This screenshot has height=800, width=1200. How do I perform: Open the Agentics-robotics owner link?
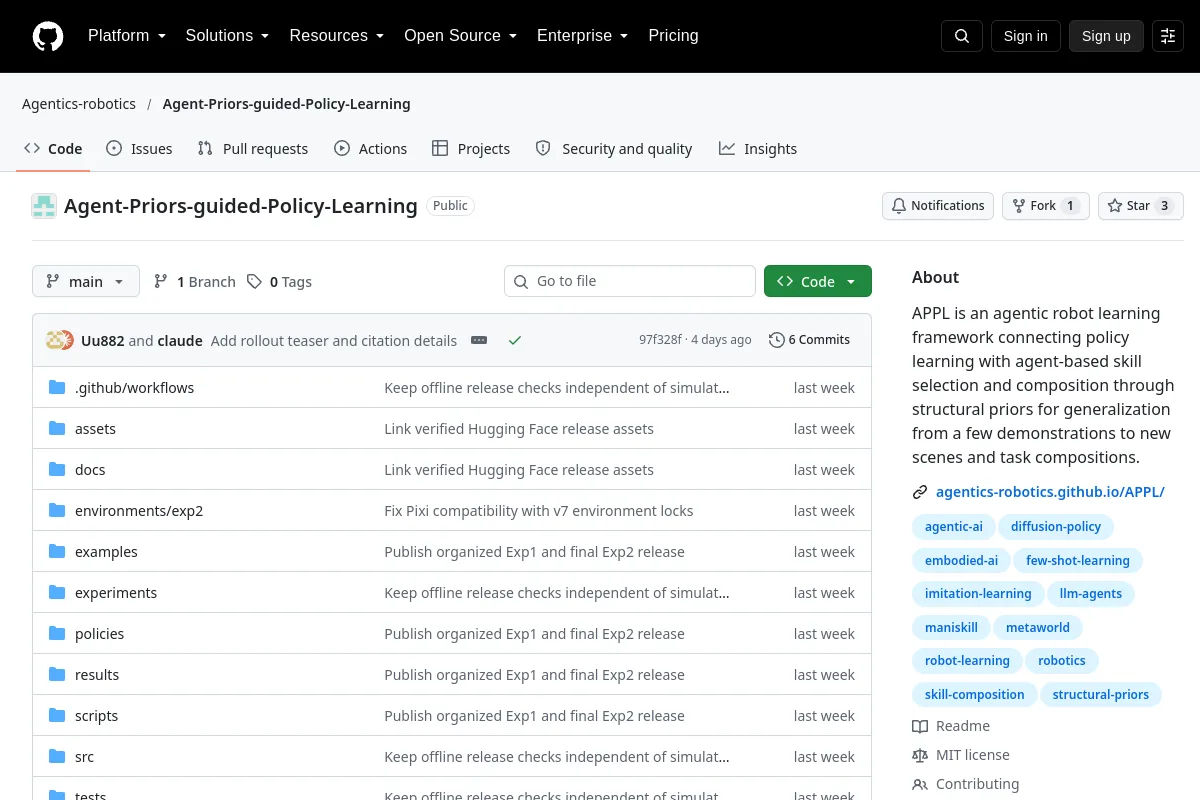pyautogui.click(x=79, y=104)
